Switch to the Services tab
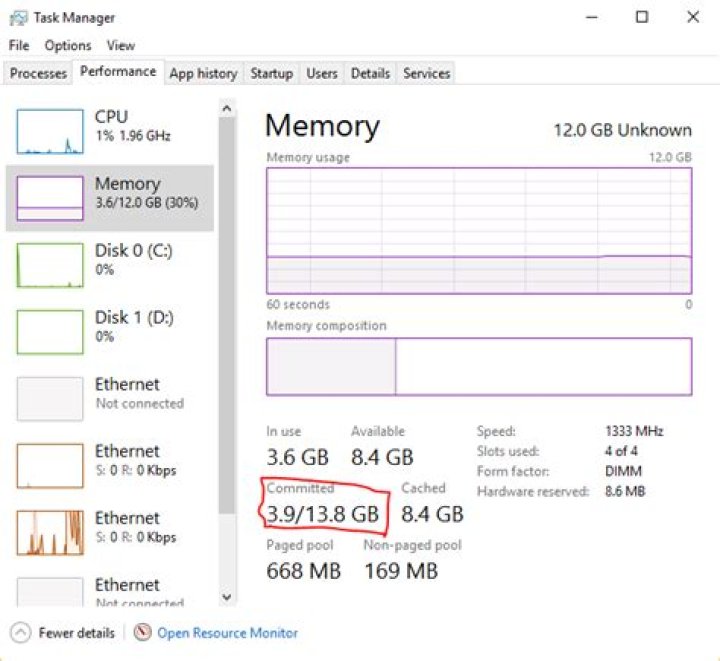 tap(427, 73)
